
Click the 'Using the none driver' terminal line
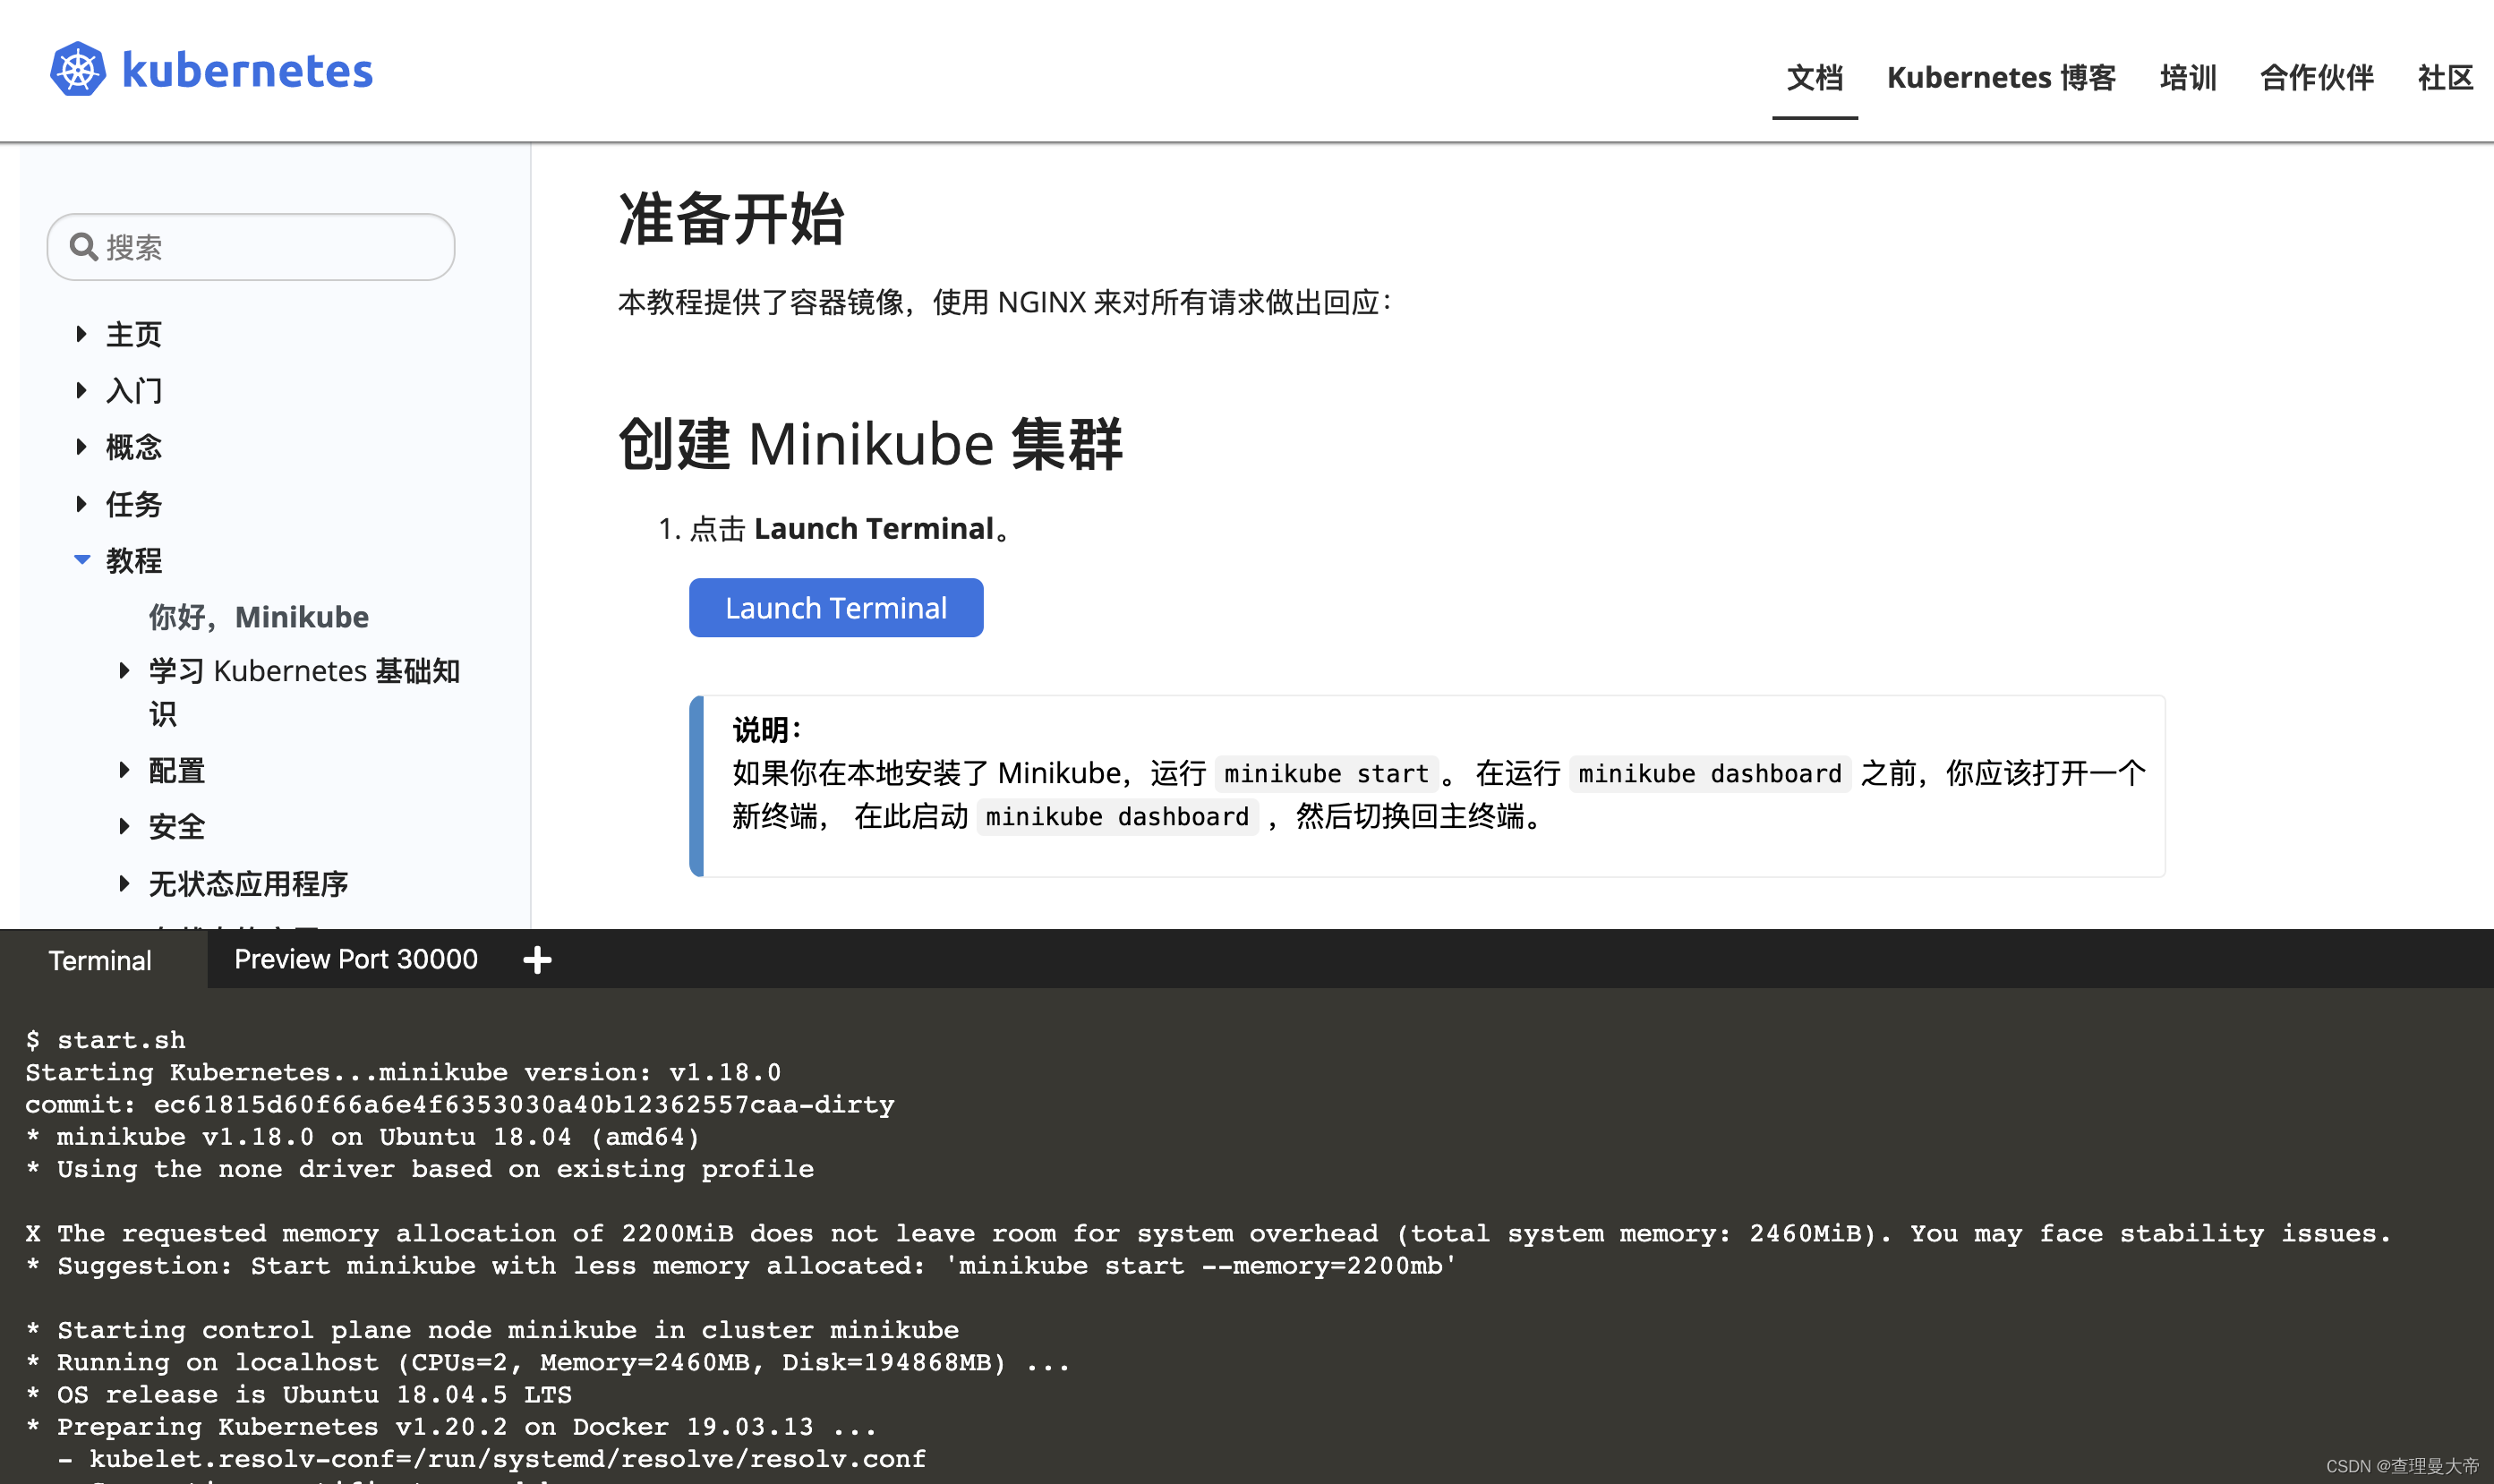tap(419, 1169)
